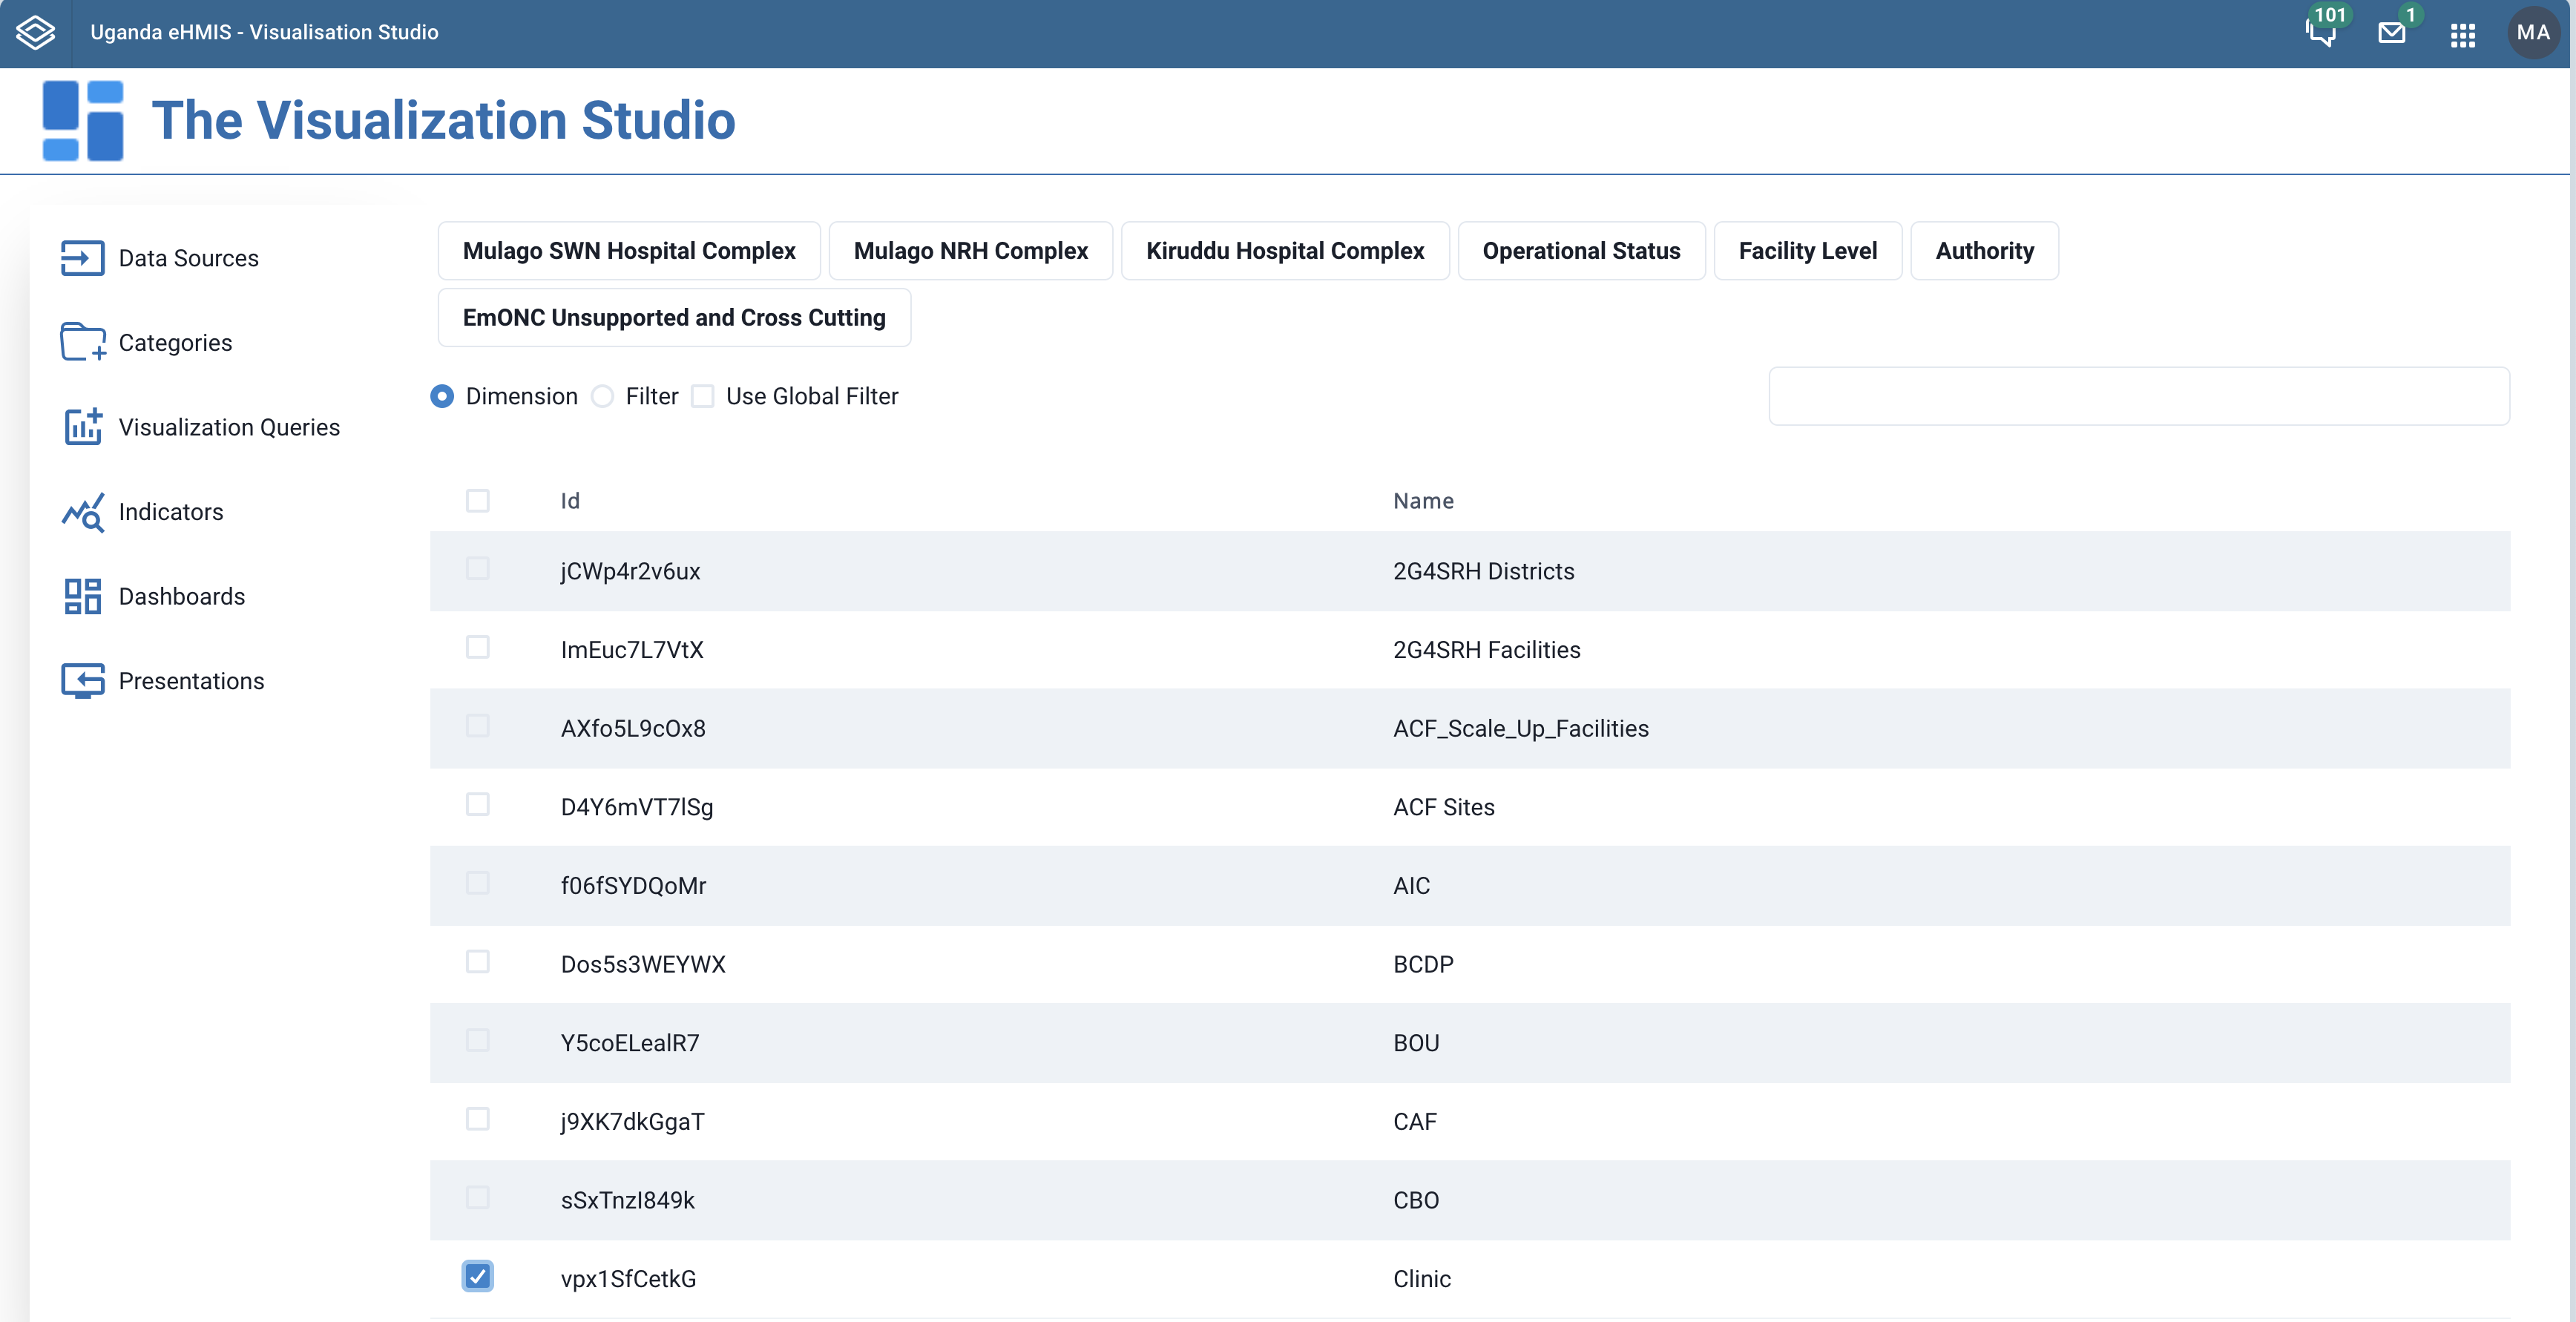Open Categories from sidebar
Viewport: 2576px width, 1322px height.
coord(175,343)
